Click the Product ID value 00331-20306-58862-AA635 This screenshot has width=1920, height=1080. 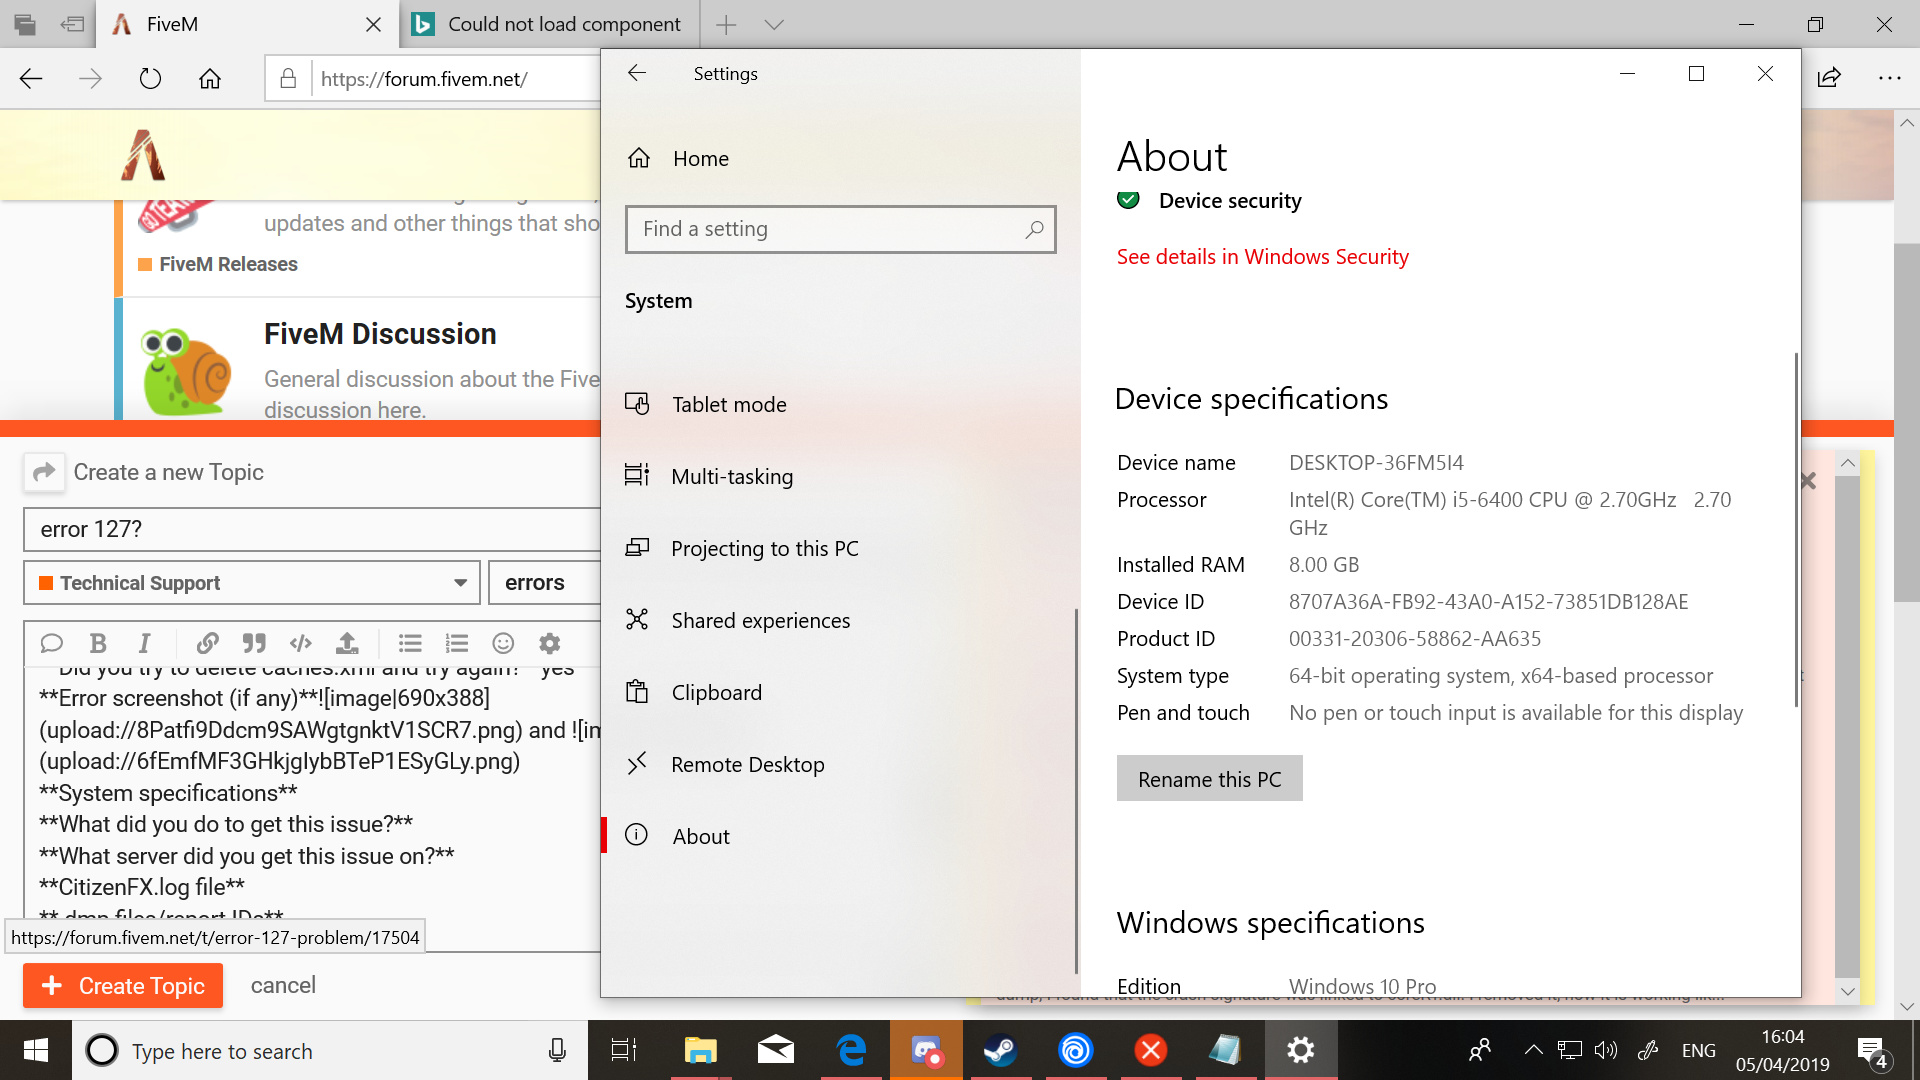(x=1414, y=638)
